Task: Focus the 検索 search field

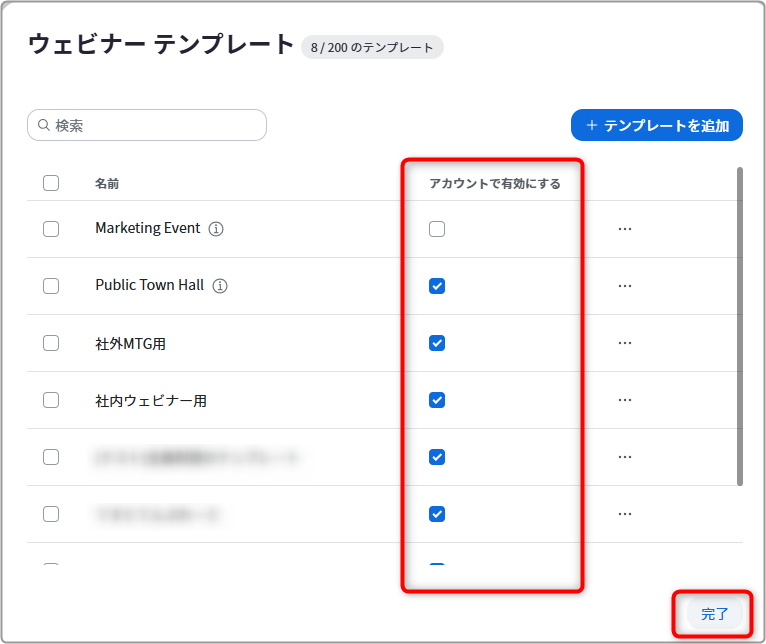Action: 147,125
